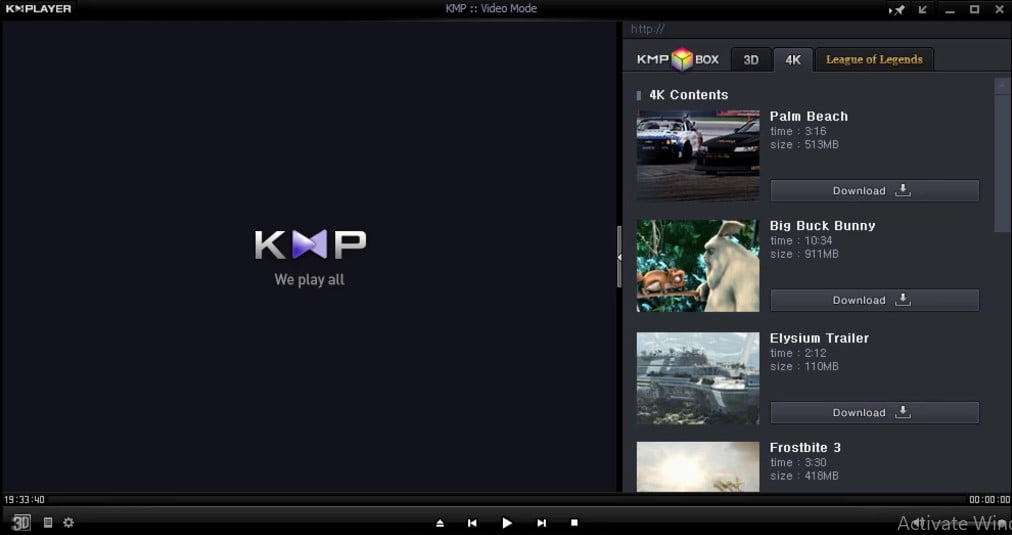
Task: Start playback with the Play button
Action: [507, 523]
